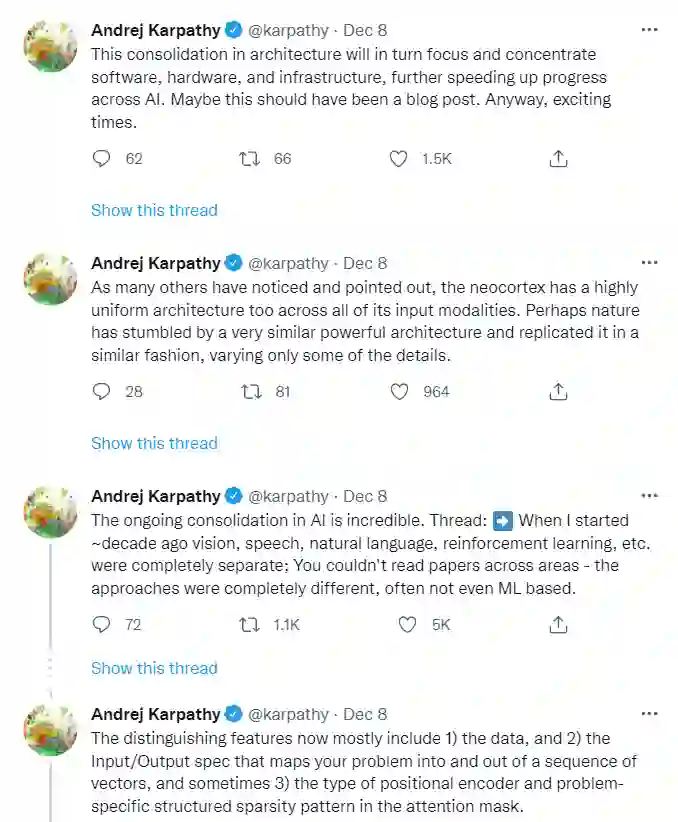Click 'Show this thread' under the first tweet
This screenshot has height=822, width=678.
(154, 210)
